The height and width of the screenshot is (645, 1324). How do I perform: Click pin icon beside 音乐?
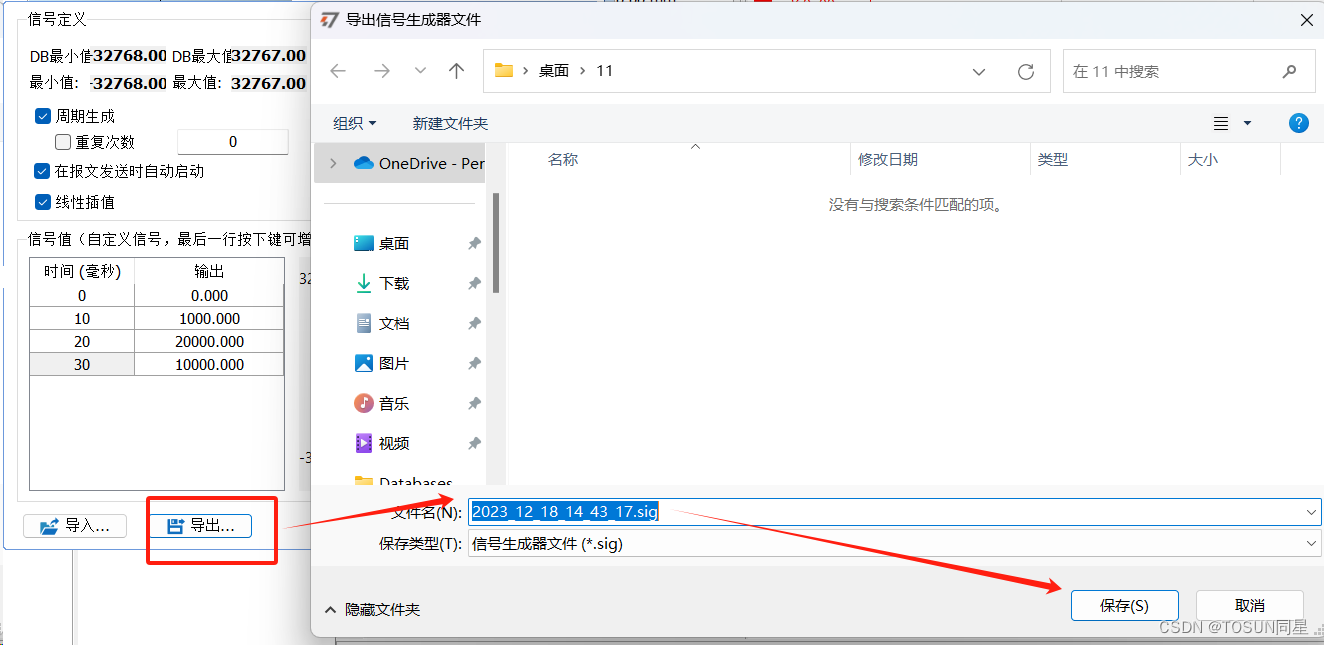point(475,403)
